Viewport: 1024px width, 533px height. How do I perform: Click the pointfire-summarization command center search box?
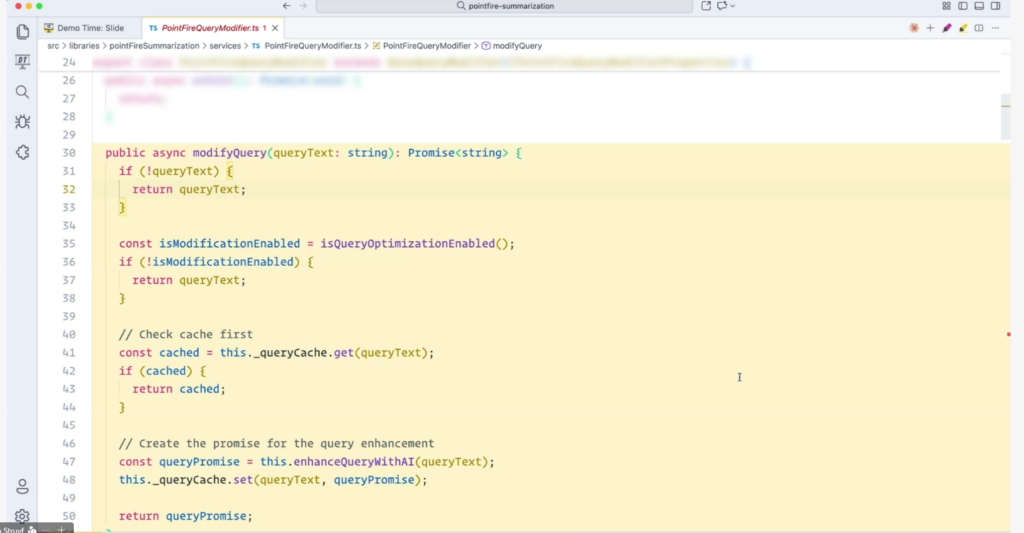click(x=511, y=6)
